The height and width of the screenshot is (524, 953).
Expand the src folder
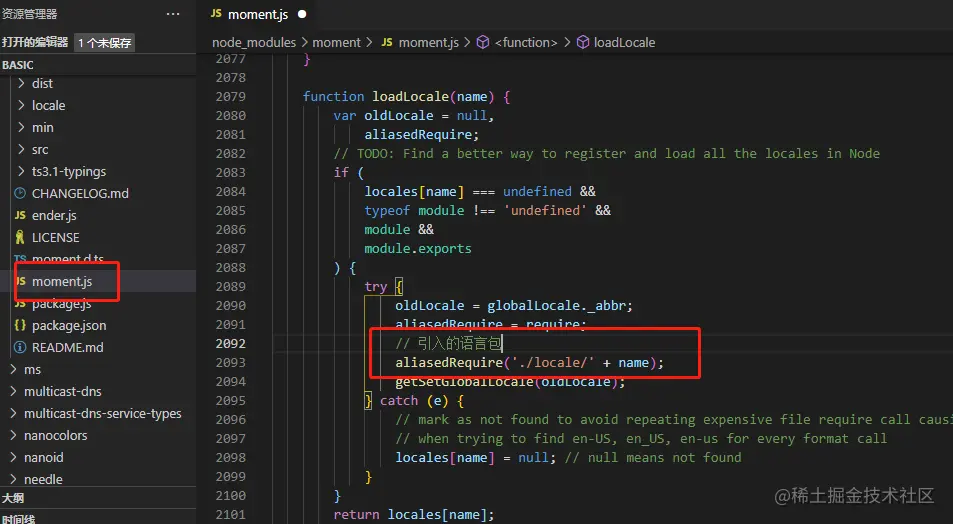coord(21,149)
